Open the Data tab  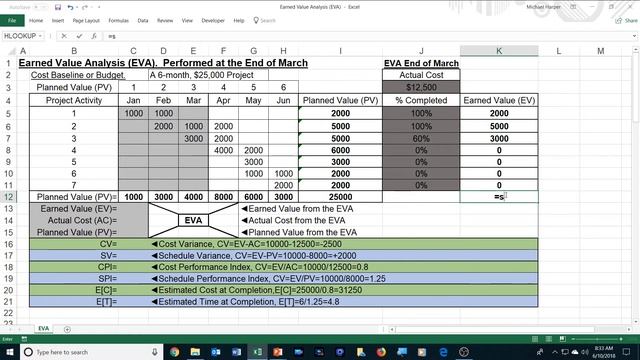pos(143,20)
